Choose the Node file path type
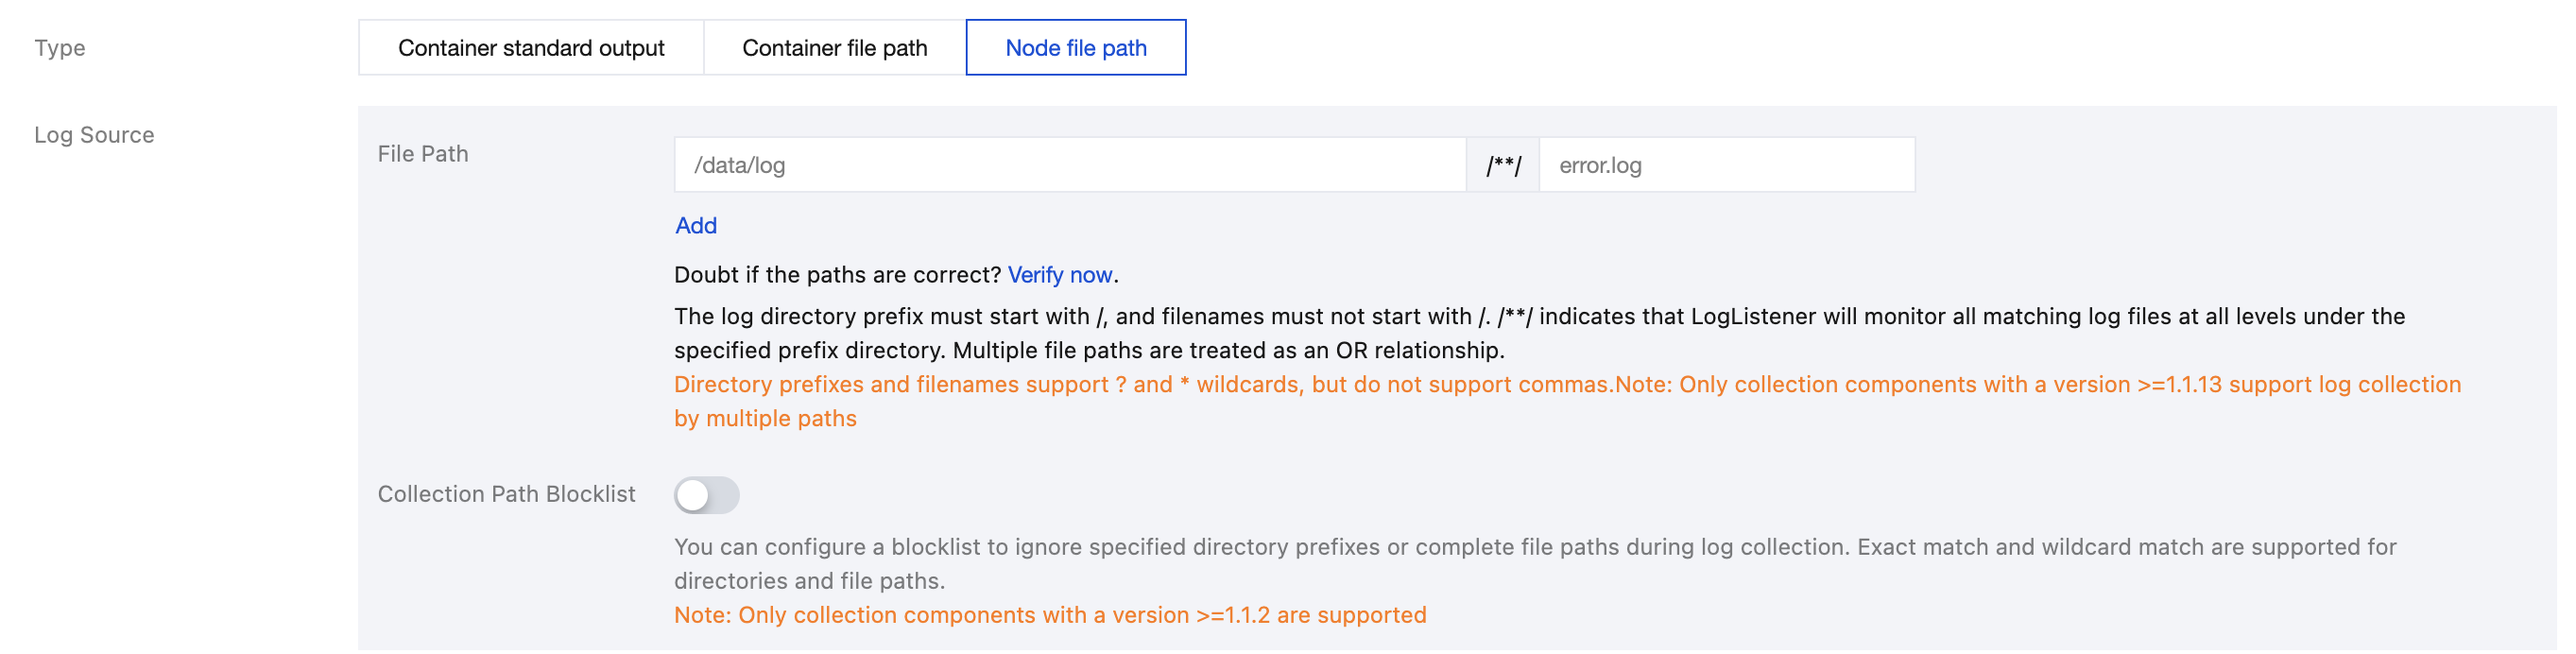Screen dimensions: 2576x654 click(x=1075, y=48)
